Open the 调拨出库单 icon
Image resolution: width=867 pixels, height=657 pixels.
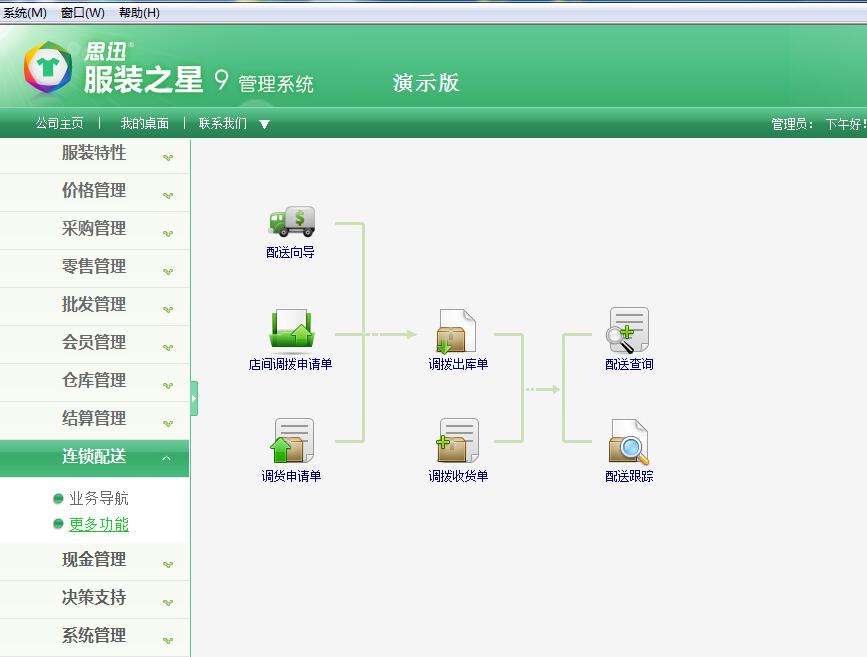tap(457, 331)
